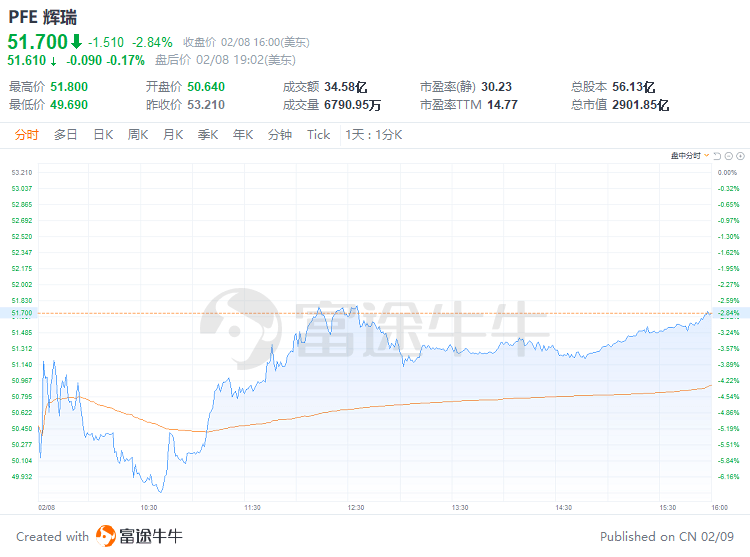The image size is (750, 557).
Task: Open the 月K monthly chart tab
Action: coord(173,135)
